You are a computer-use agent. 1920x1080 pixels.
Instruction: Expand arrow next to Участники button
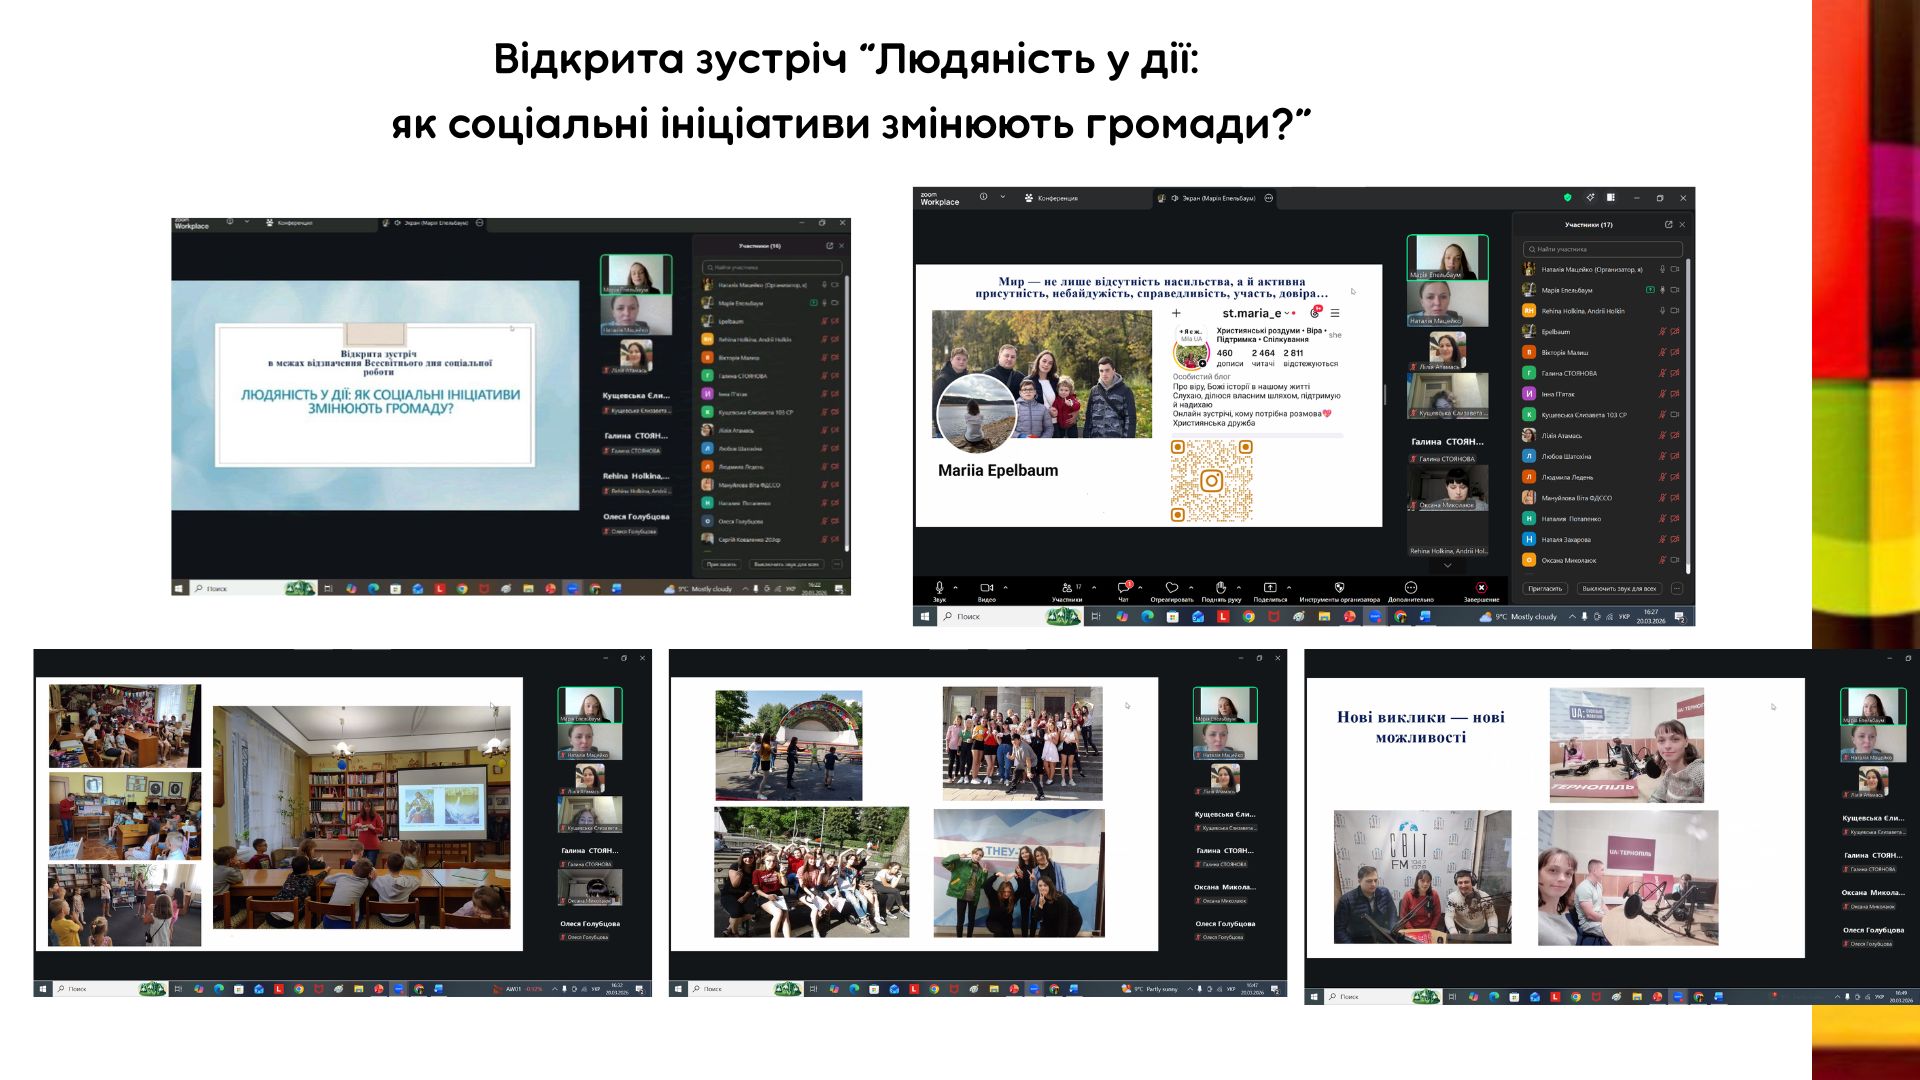pos(1094,587)
